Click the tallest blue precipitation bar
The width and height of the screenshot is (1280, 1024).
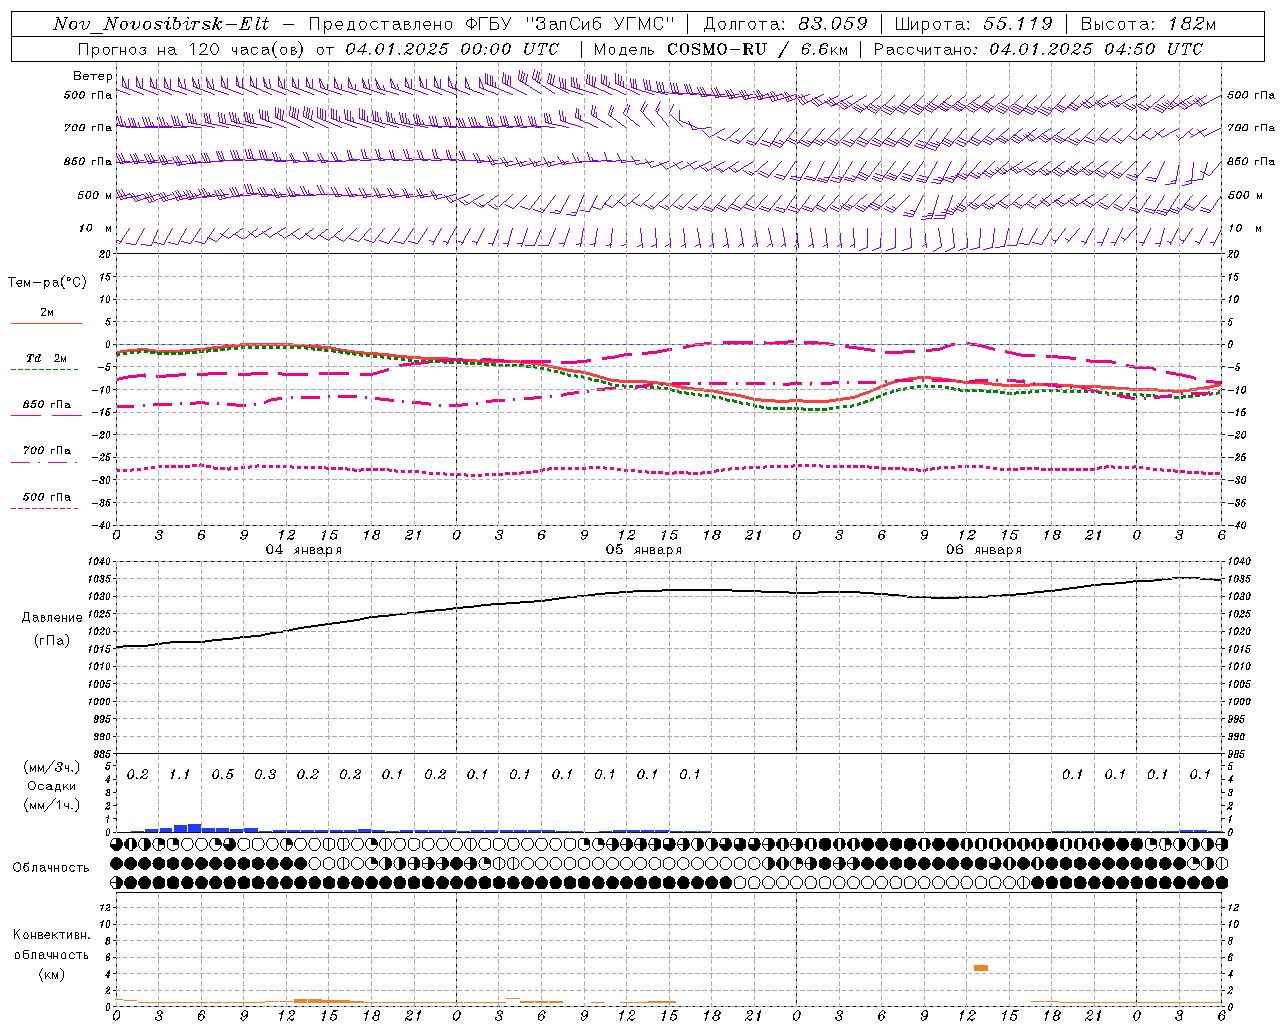click(x=194, y=828)
